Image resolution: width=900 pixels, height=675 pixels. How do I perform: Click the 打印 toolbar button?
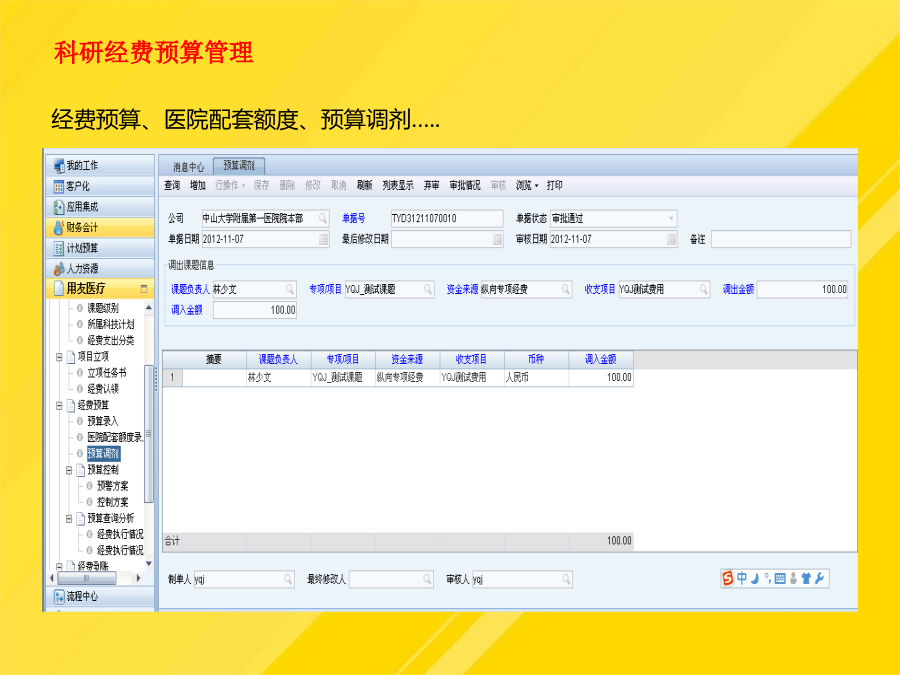pyautogui.click(x=554, y=185)
